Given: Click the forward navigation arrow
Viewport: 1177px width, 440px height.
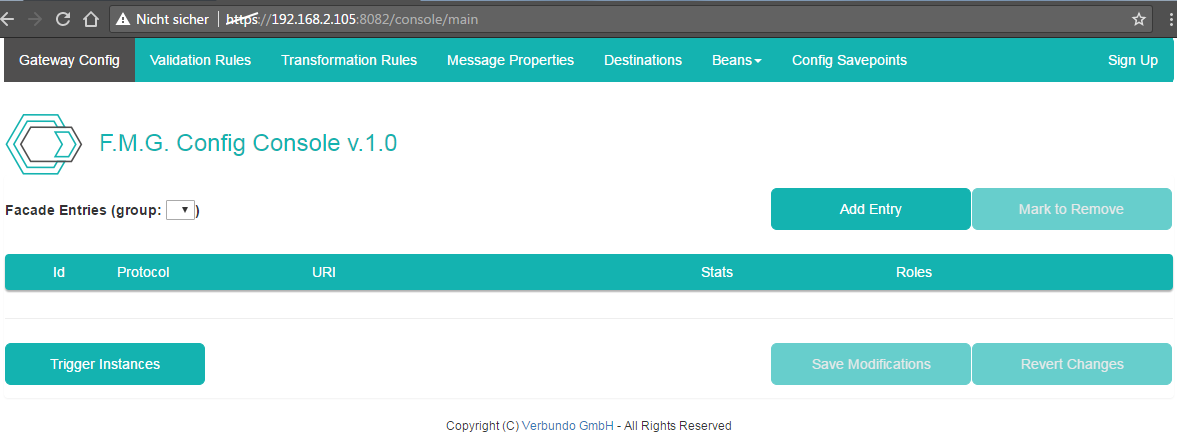Looking at the screenshot, I should [x=36, y=19].
